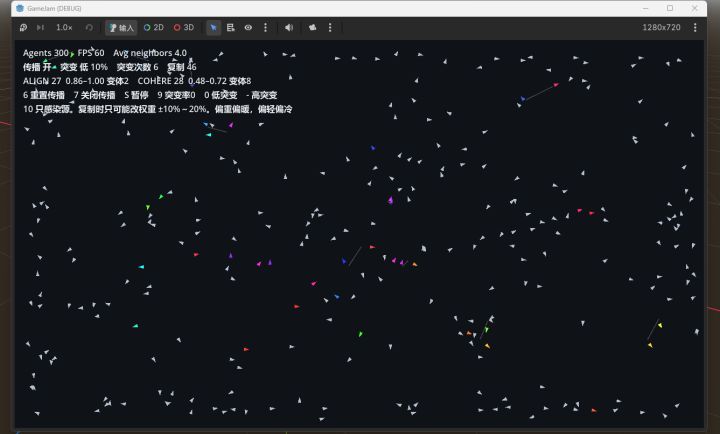The height and width of the screenshot is (434, 720).
Task: Click the 'Avg neighbors 4.0' text
Action: [x=150, y=53]
